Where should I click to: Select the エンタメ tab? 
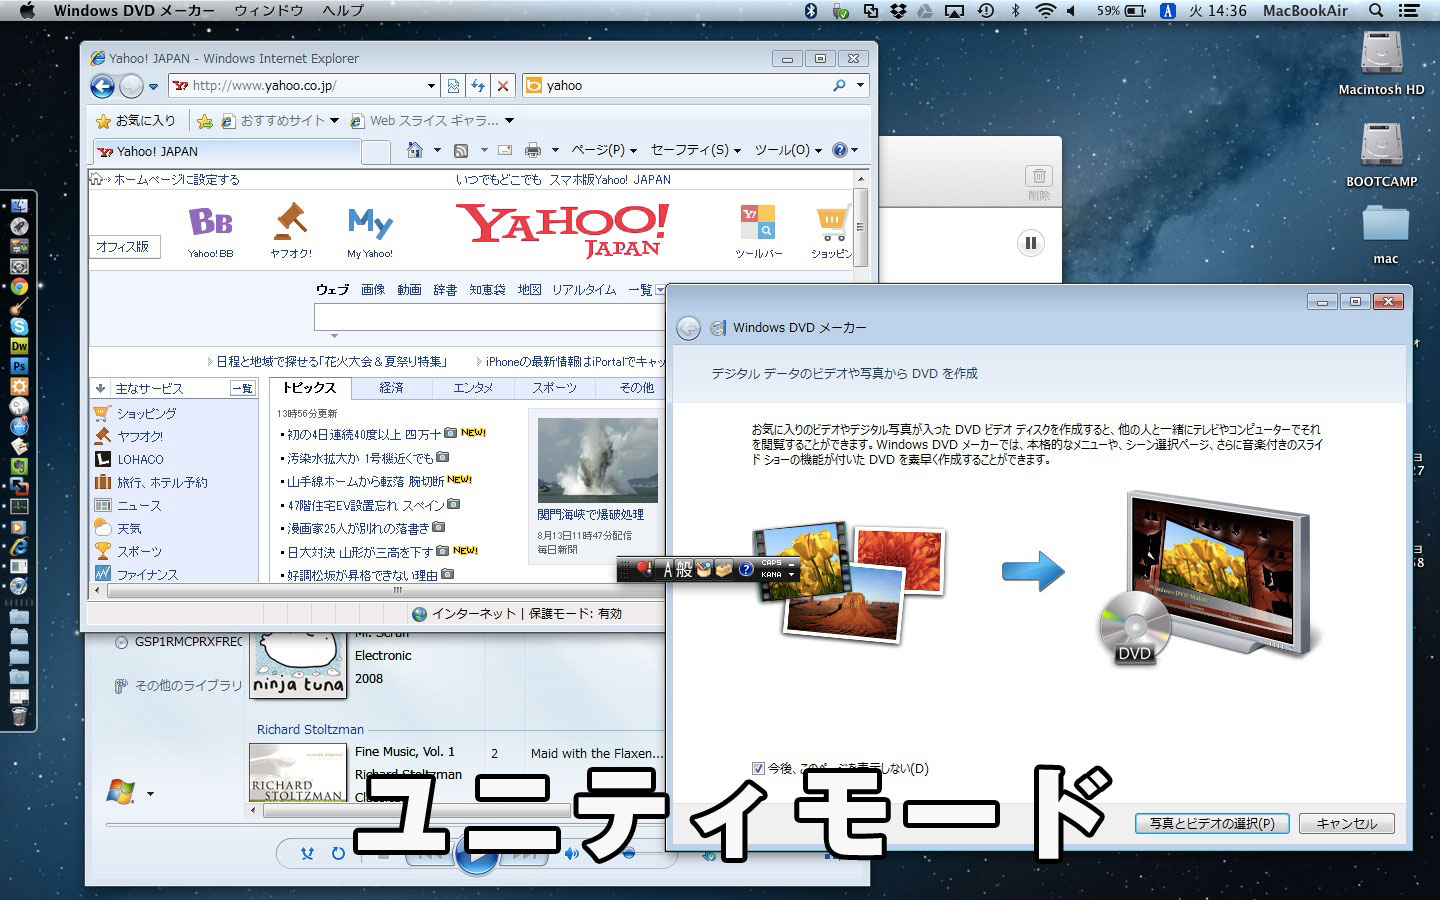pos(473,388)
